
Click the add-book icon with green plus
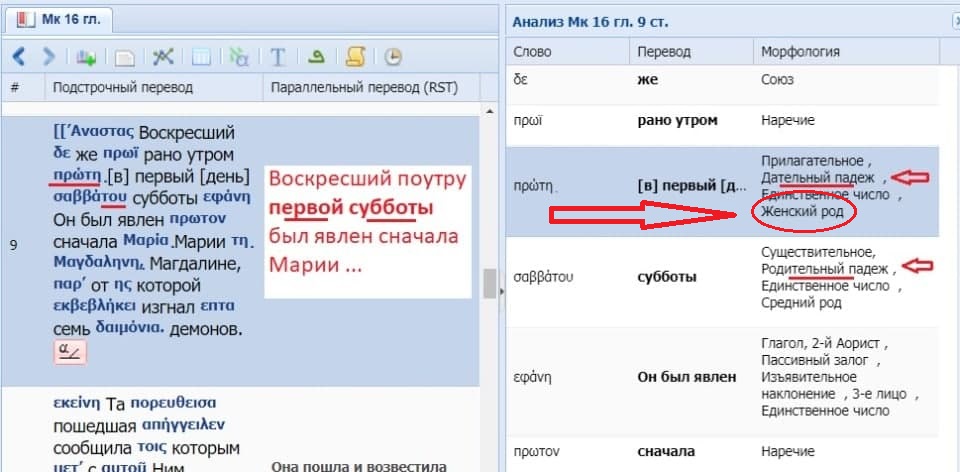[x=87, y=57]
